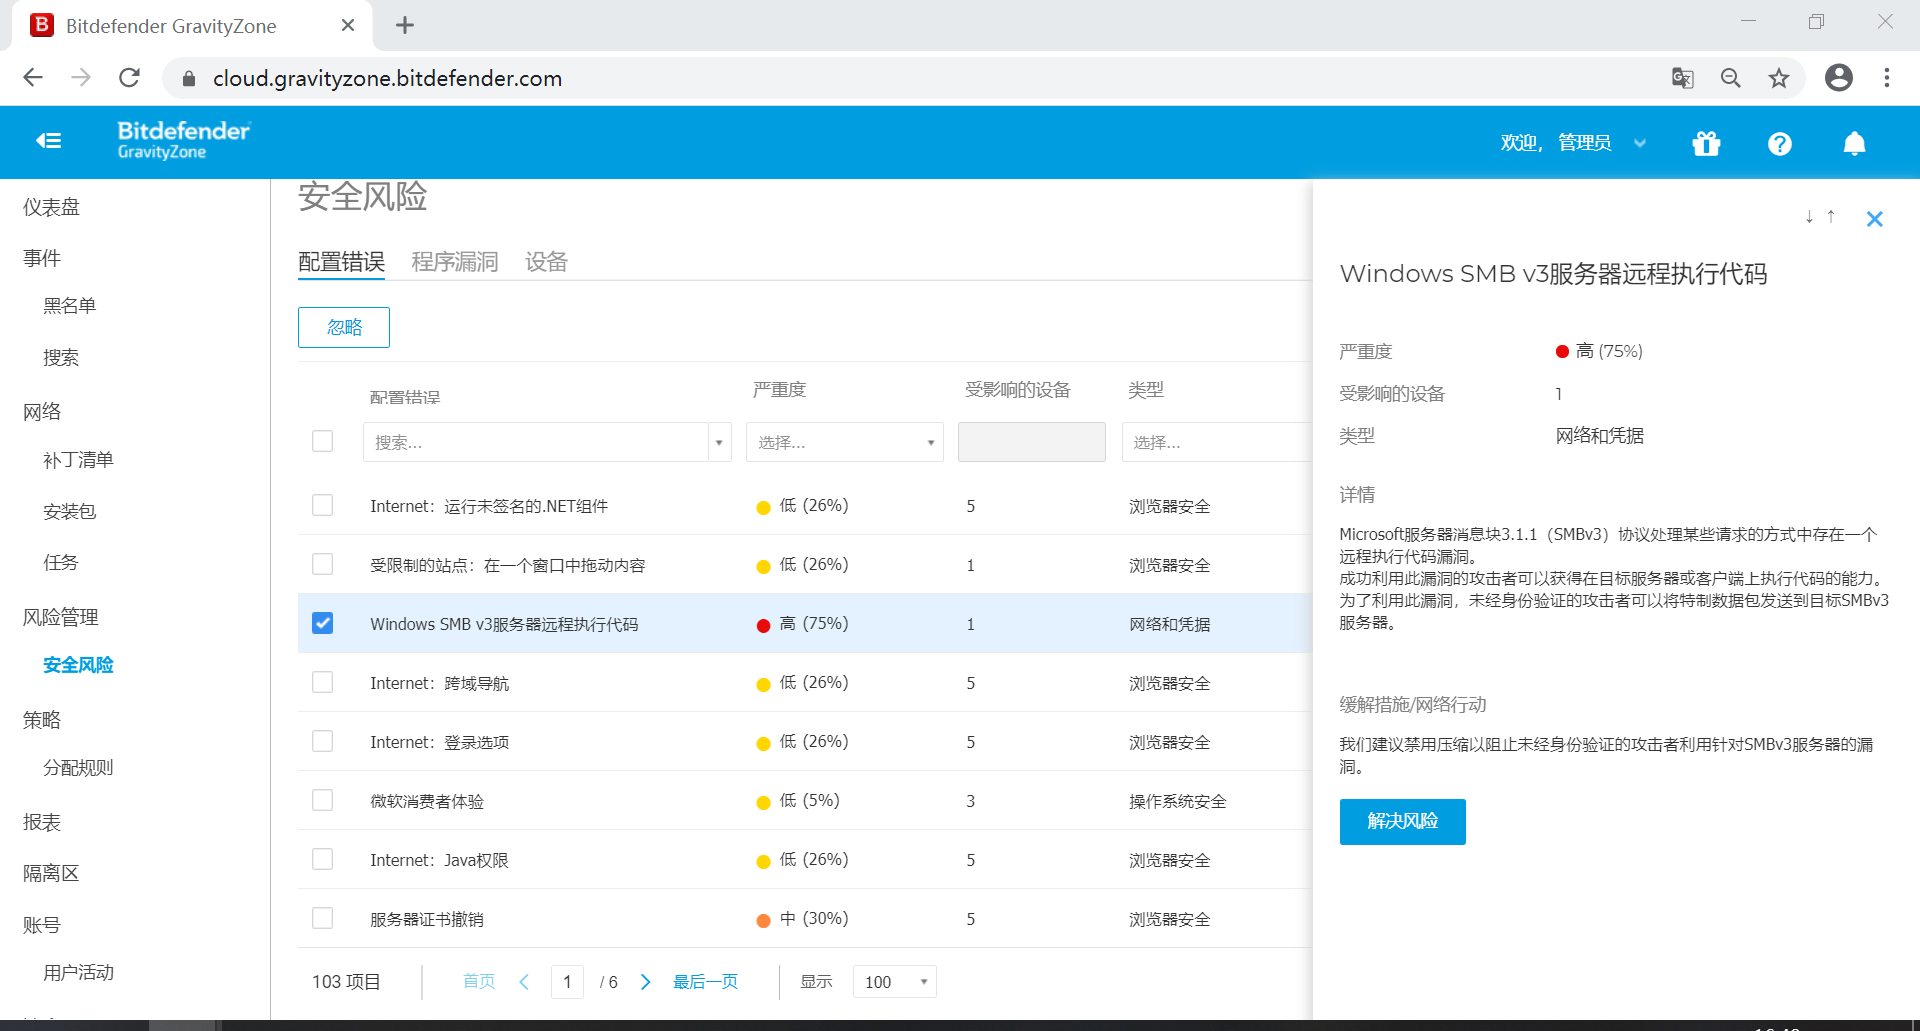The image size is (1920, 1031).
Task: Focus the 配置错误 search input field
Action: [x=535, y=442]
